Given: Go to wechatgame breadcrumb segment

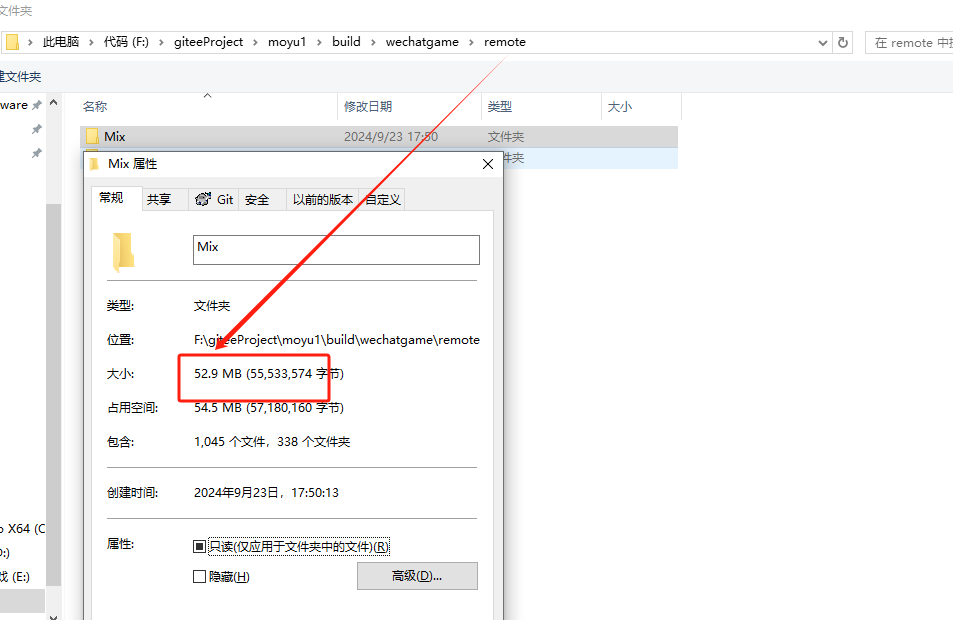Looking at the screenshot, I should [x=422, y=42].
